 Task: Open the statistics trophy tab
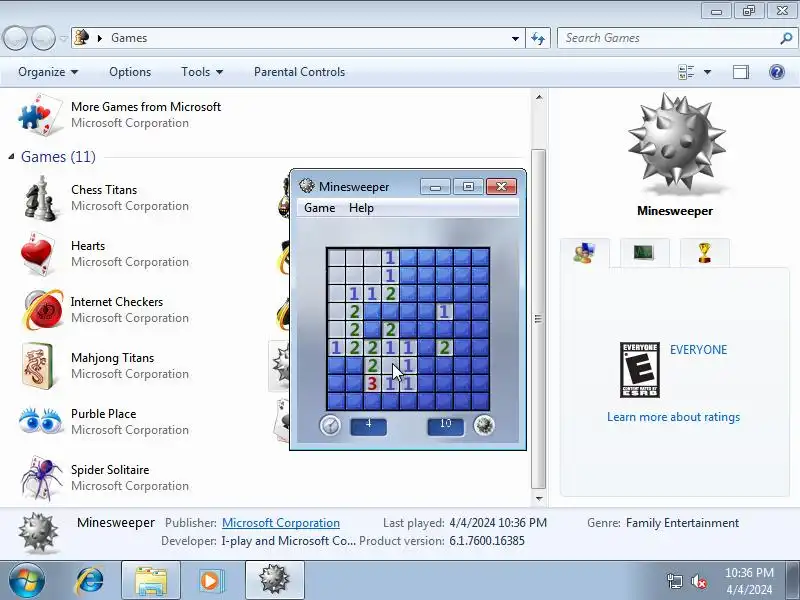pyautogui.click(x=705, y=252)
